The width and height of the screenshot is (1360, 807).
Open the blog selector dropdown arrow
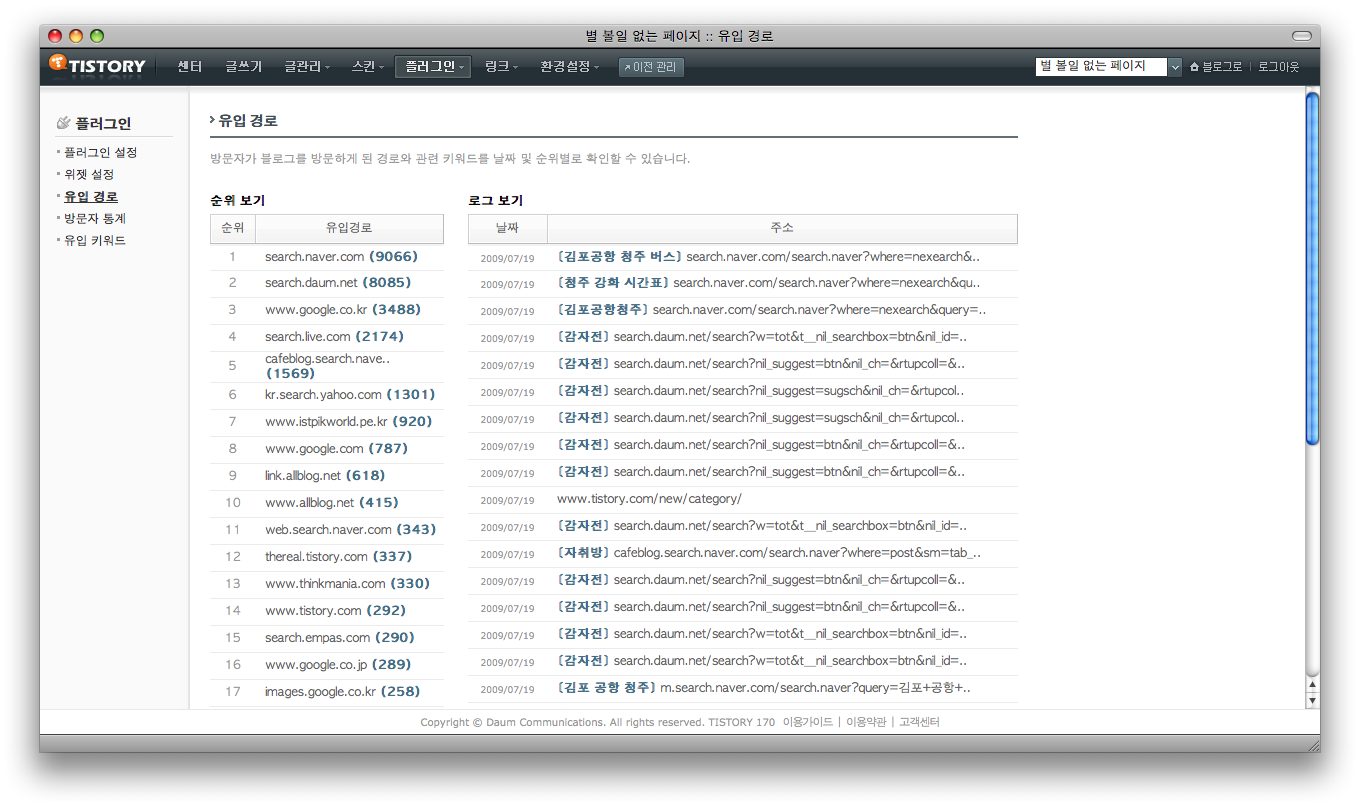1175,67
